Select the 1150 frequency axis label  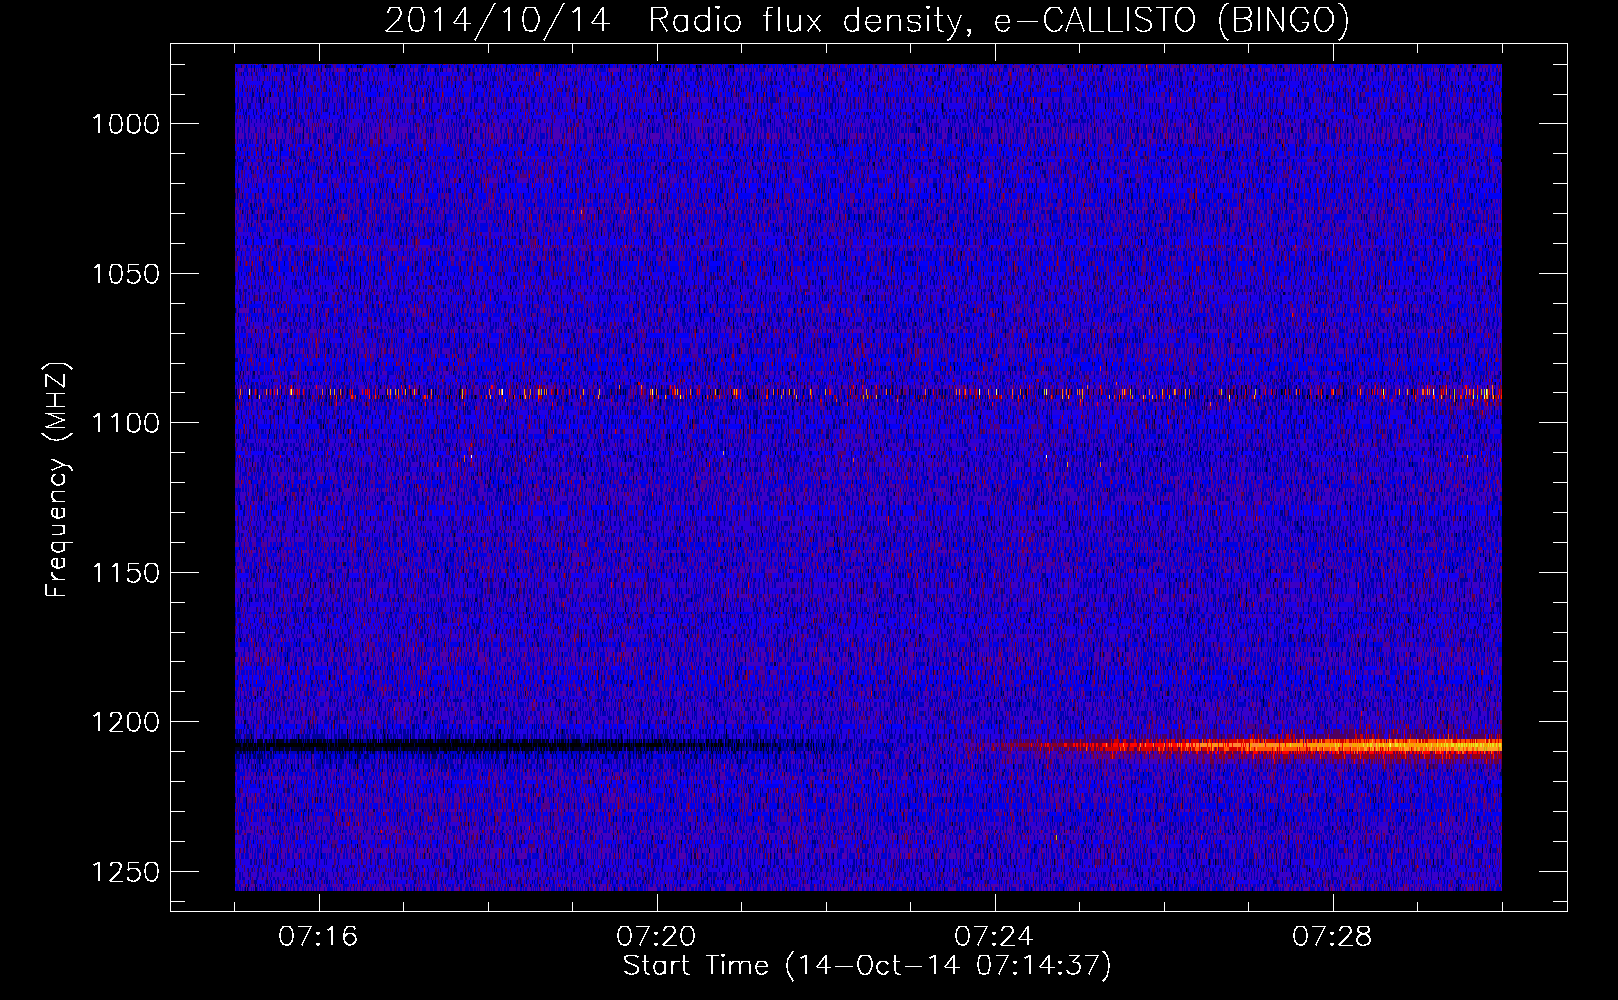125,573
